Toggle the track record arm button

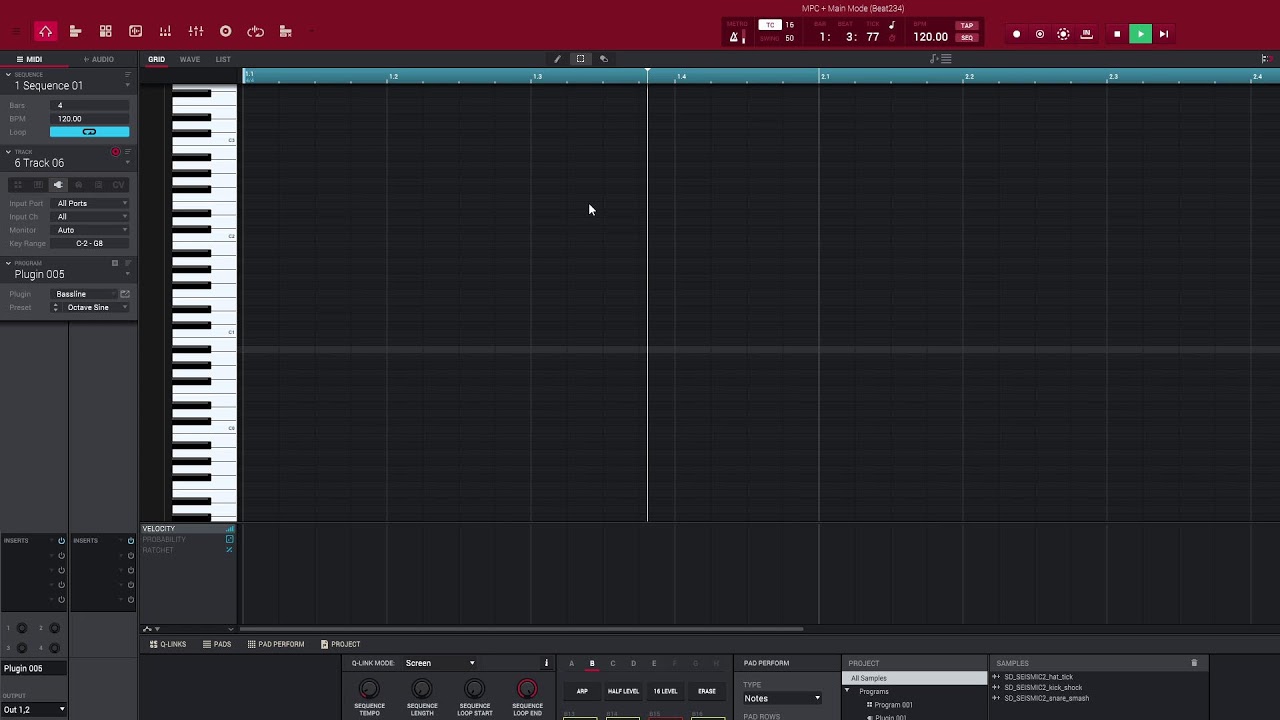(115, 152)
